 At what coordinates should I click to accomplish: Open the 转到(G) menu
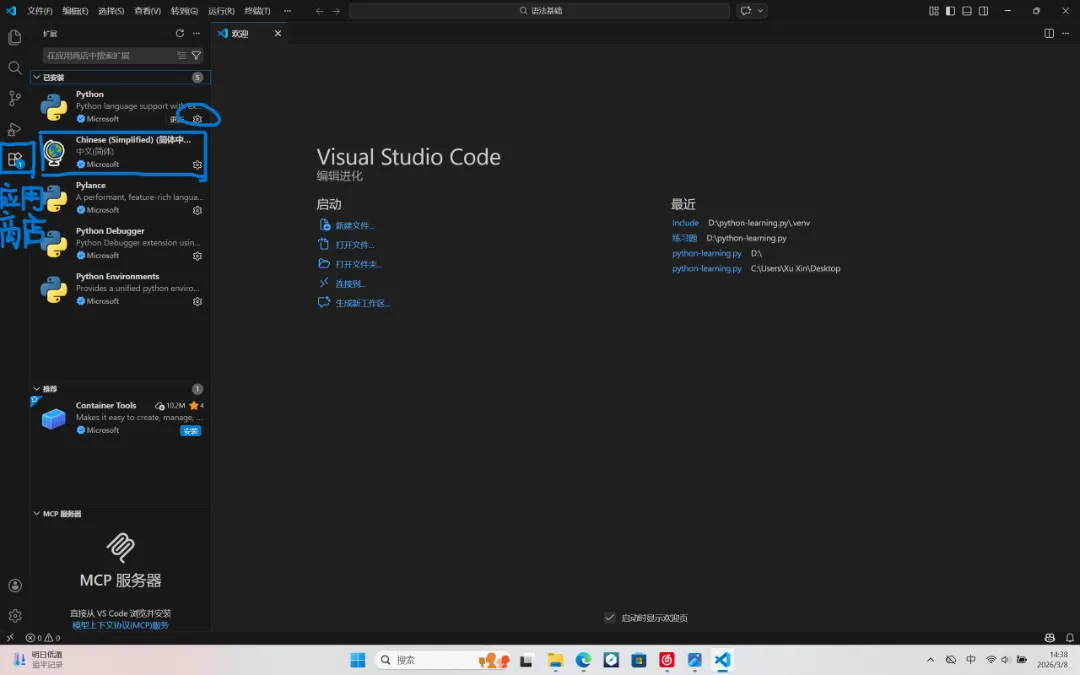184,11
